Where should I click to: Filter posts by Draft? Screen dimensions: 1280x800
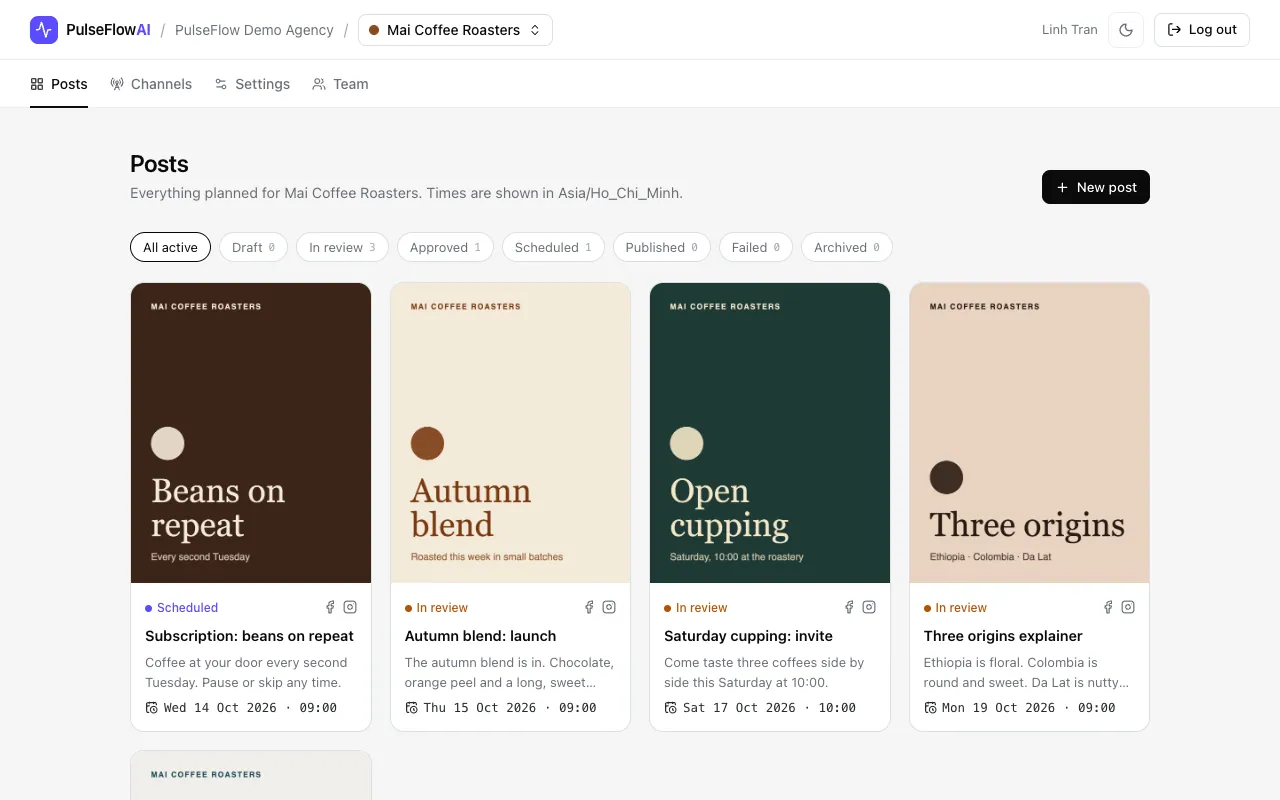pyautogui.click(x=253, y=247)
